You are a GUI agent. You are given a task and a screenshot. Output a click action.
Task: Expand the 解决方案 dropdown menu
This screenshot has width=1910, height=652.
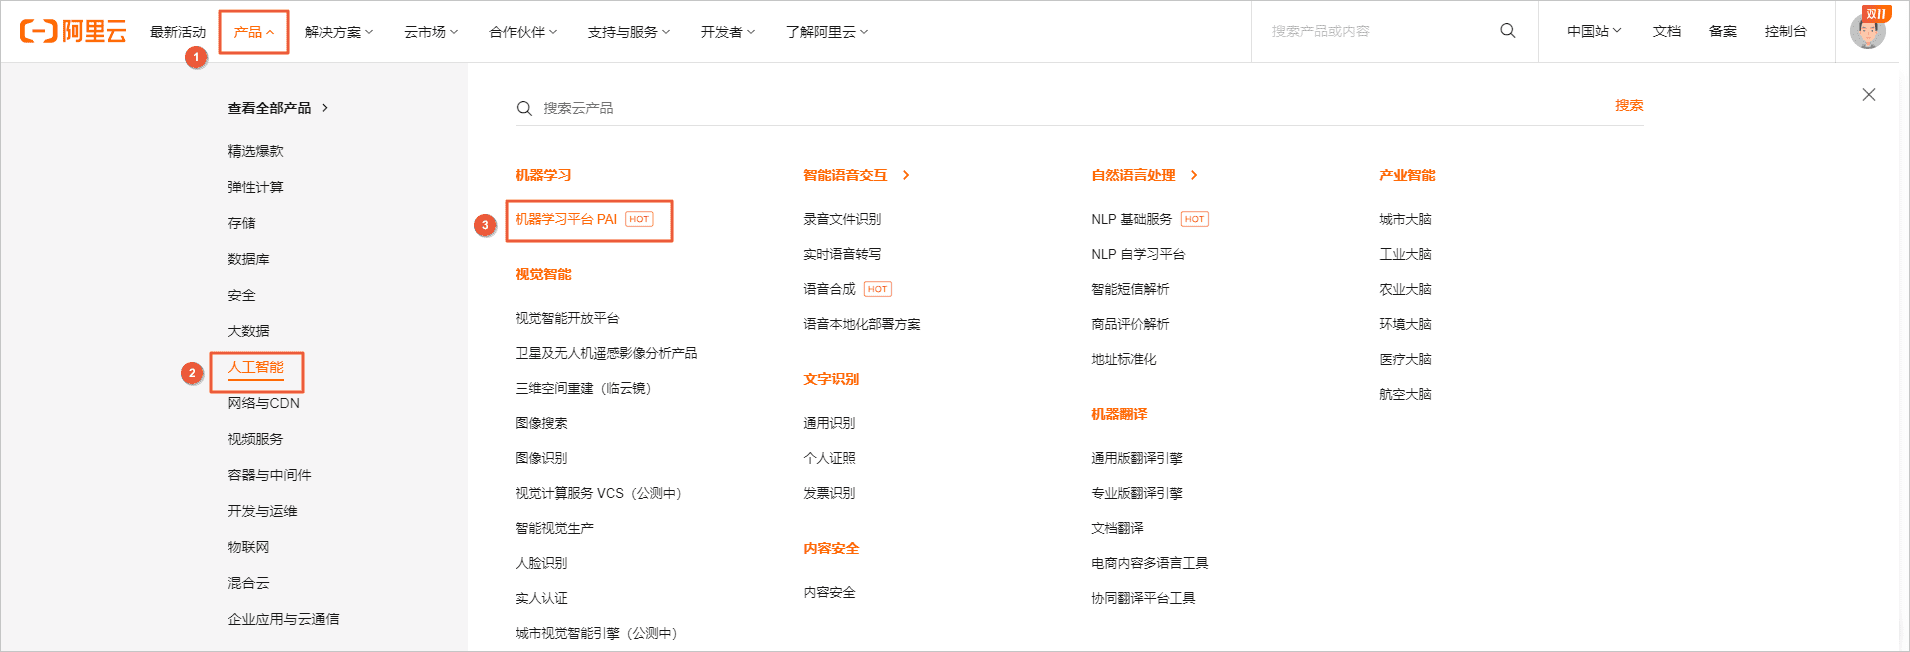coord(338,32)
